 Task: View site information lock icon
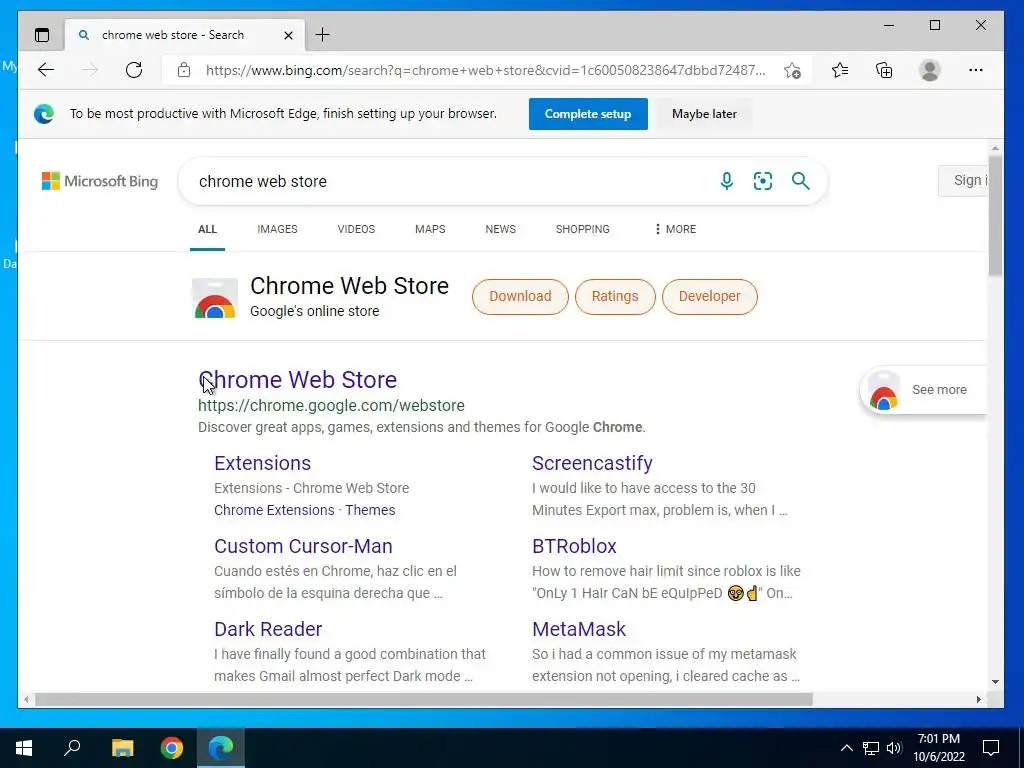coord(184,70)
